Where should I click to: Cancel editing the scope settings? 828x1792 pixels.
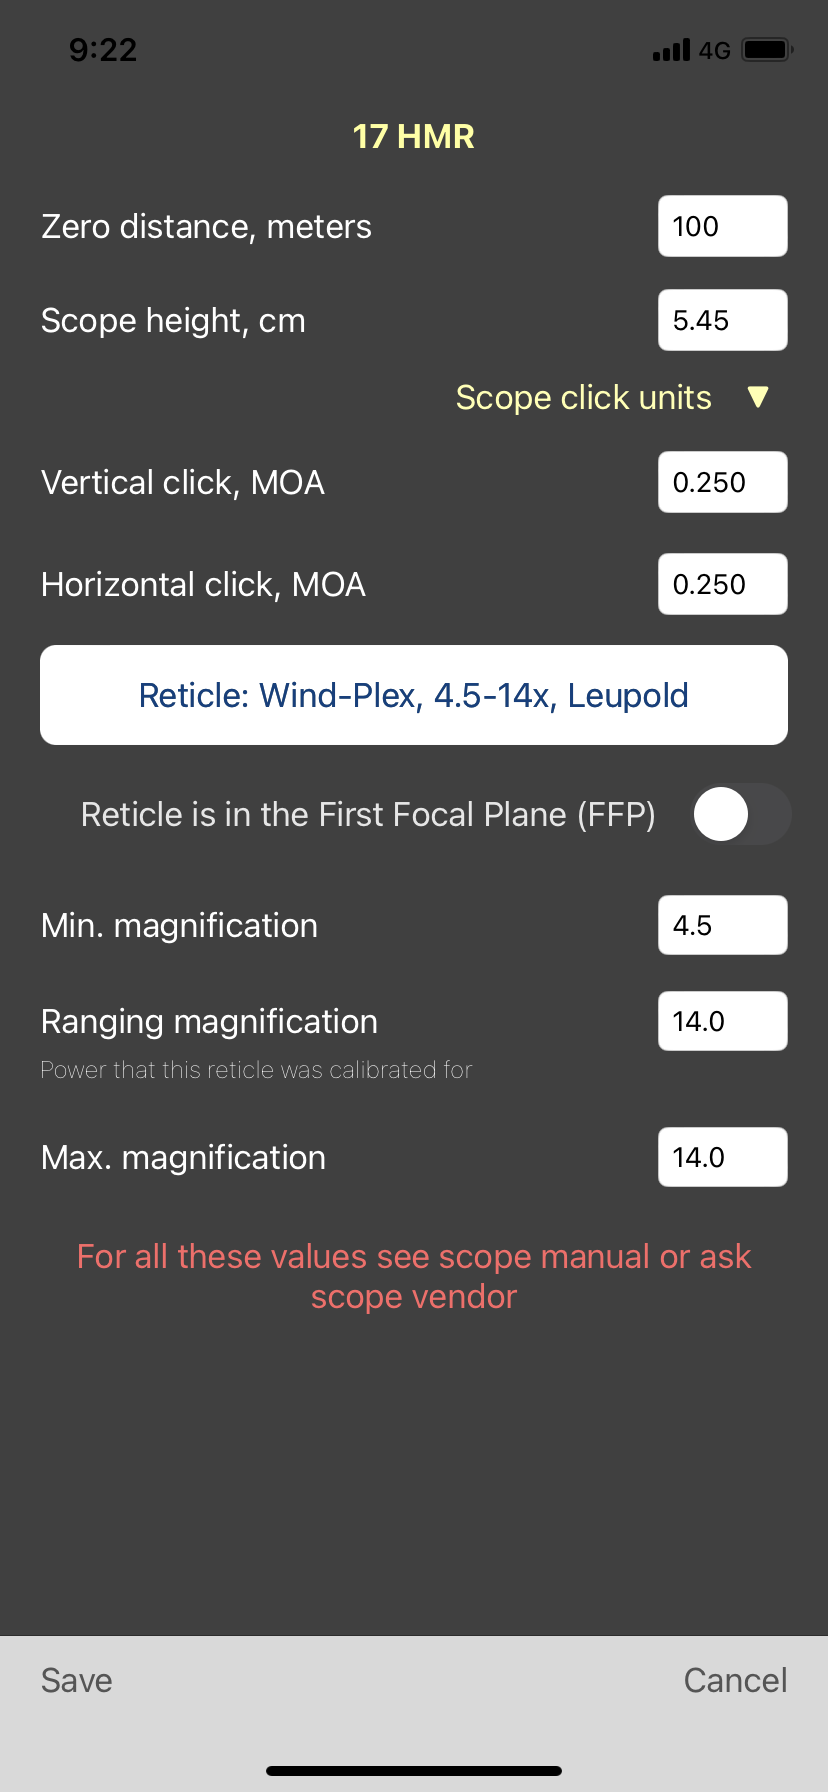click(735, 1680)
